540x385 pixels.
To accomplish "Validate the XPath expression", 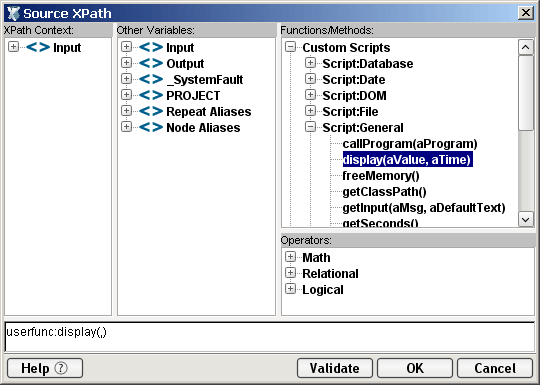I will pyautogui.click(x=335, y=368).
